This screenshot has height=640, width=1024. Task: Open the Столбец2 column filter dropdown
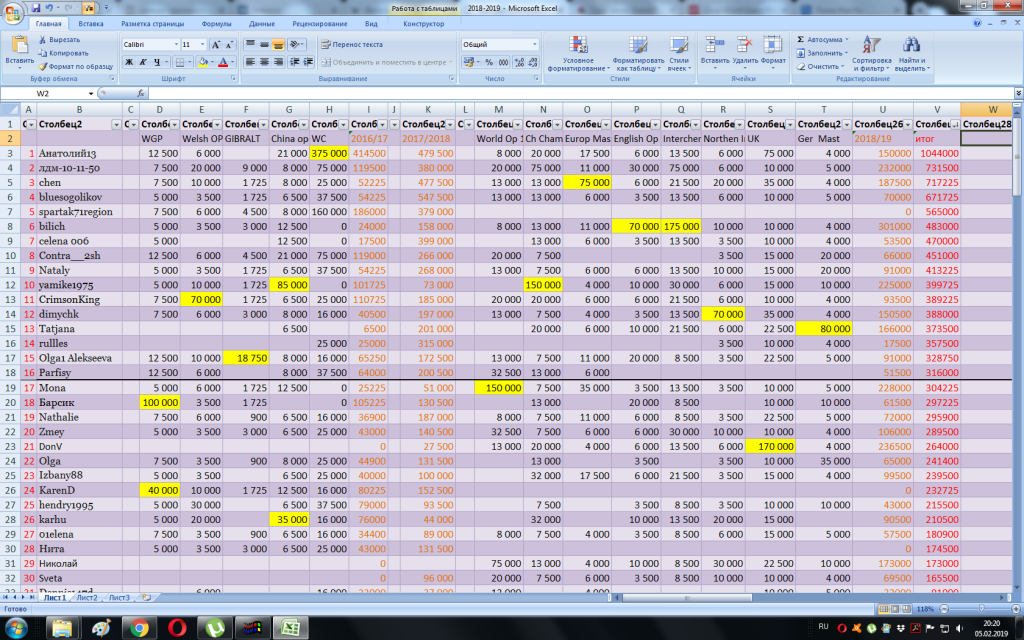[115, 124]
